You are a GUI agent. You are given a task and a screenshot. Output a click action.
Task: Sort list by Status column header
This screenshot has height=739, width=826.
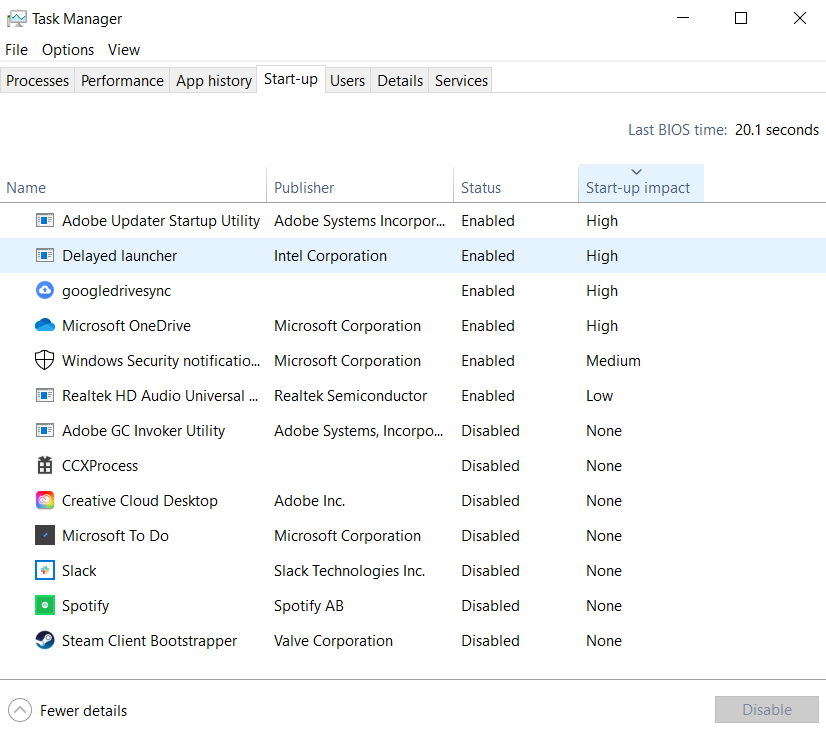pos(481,187)
